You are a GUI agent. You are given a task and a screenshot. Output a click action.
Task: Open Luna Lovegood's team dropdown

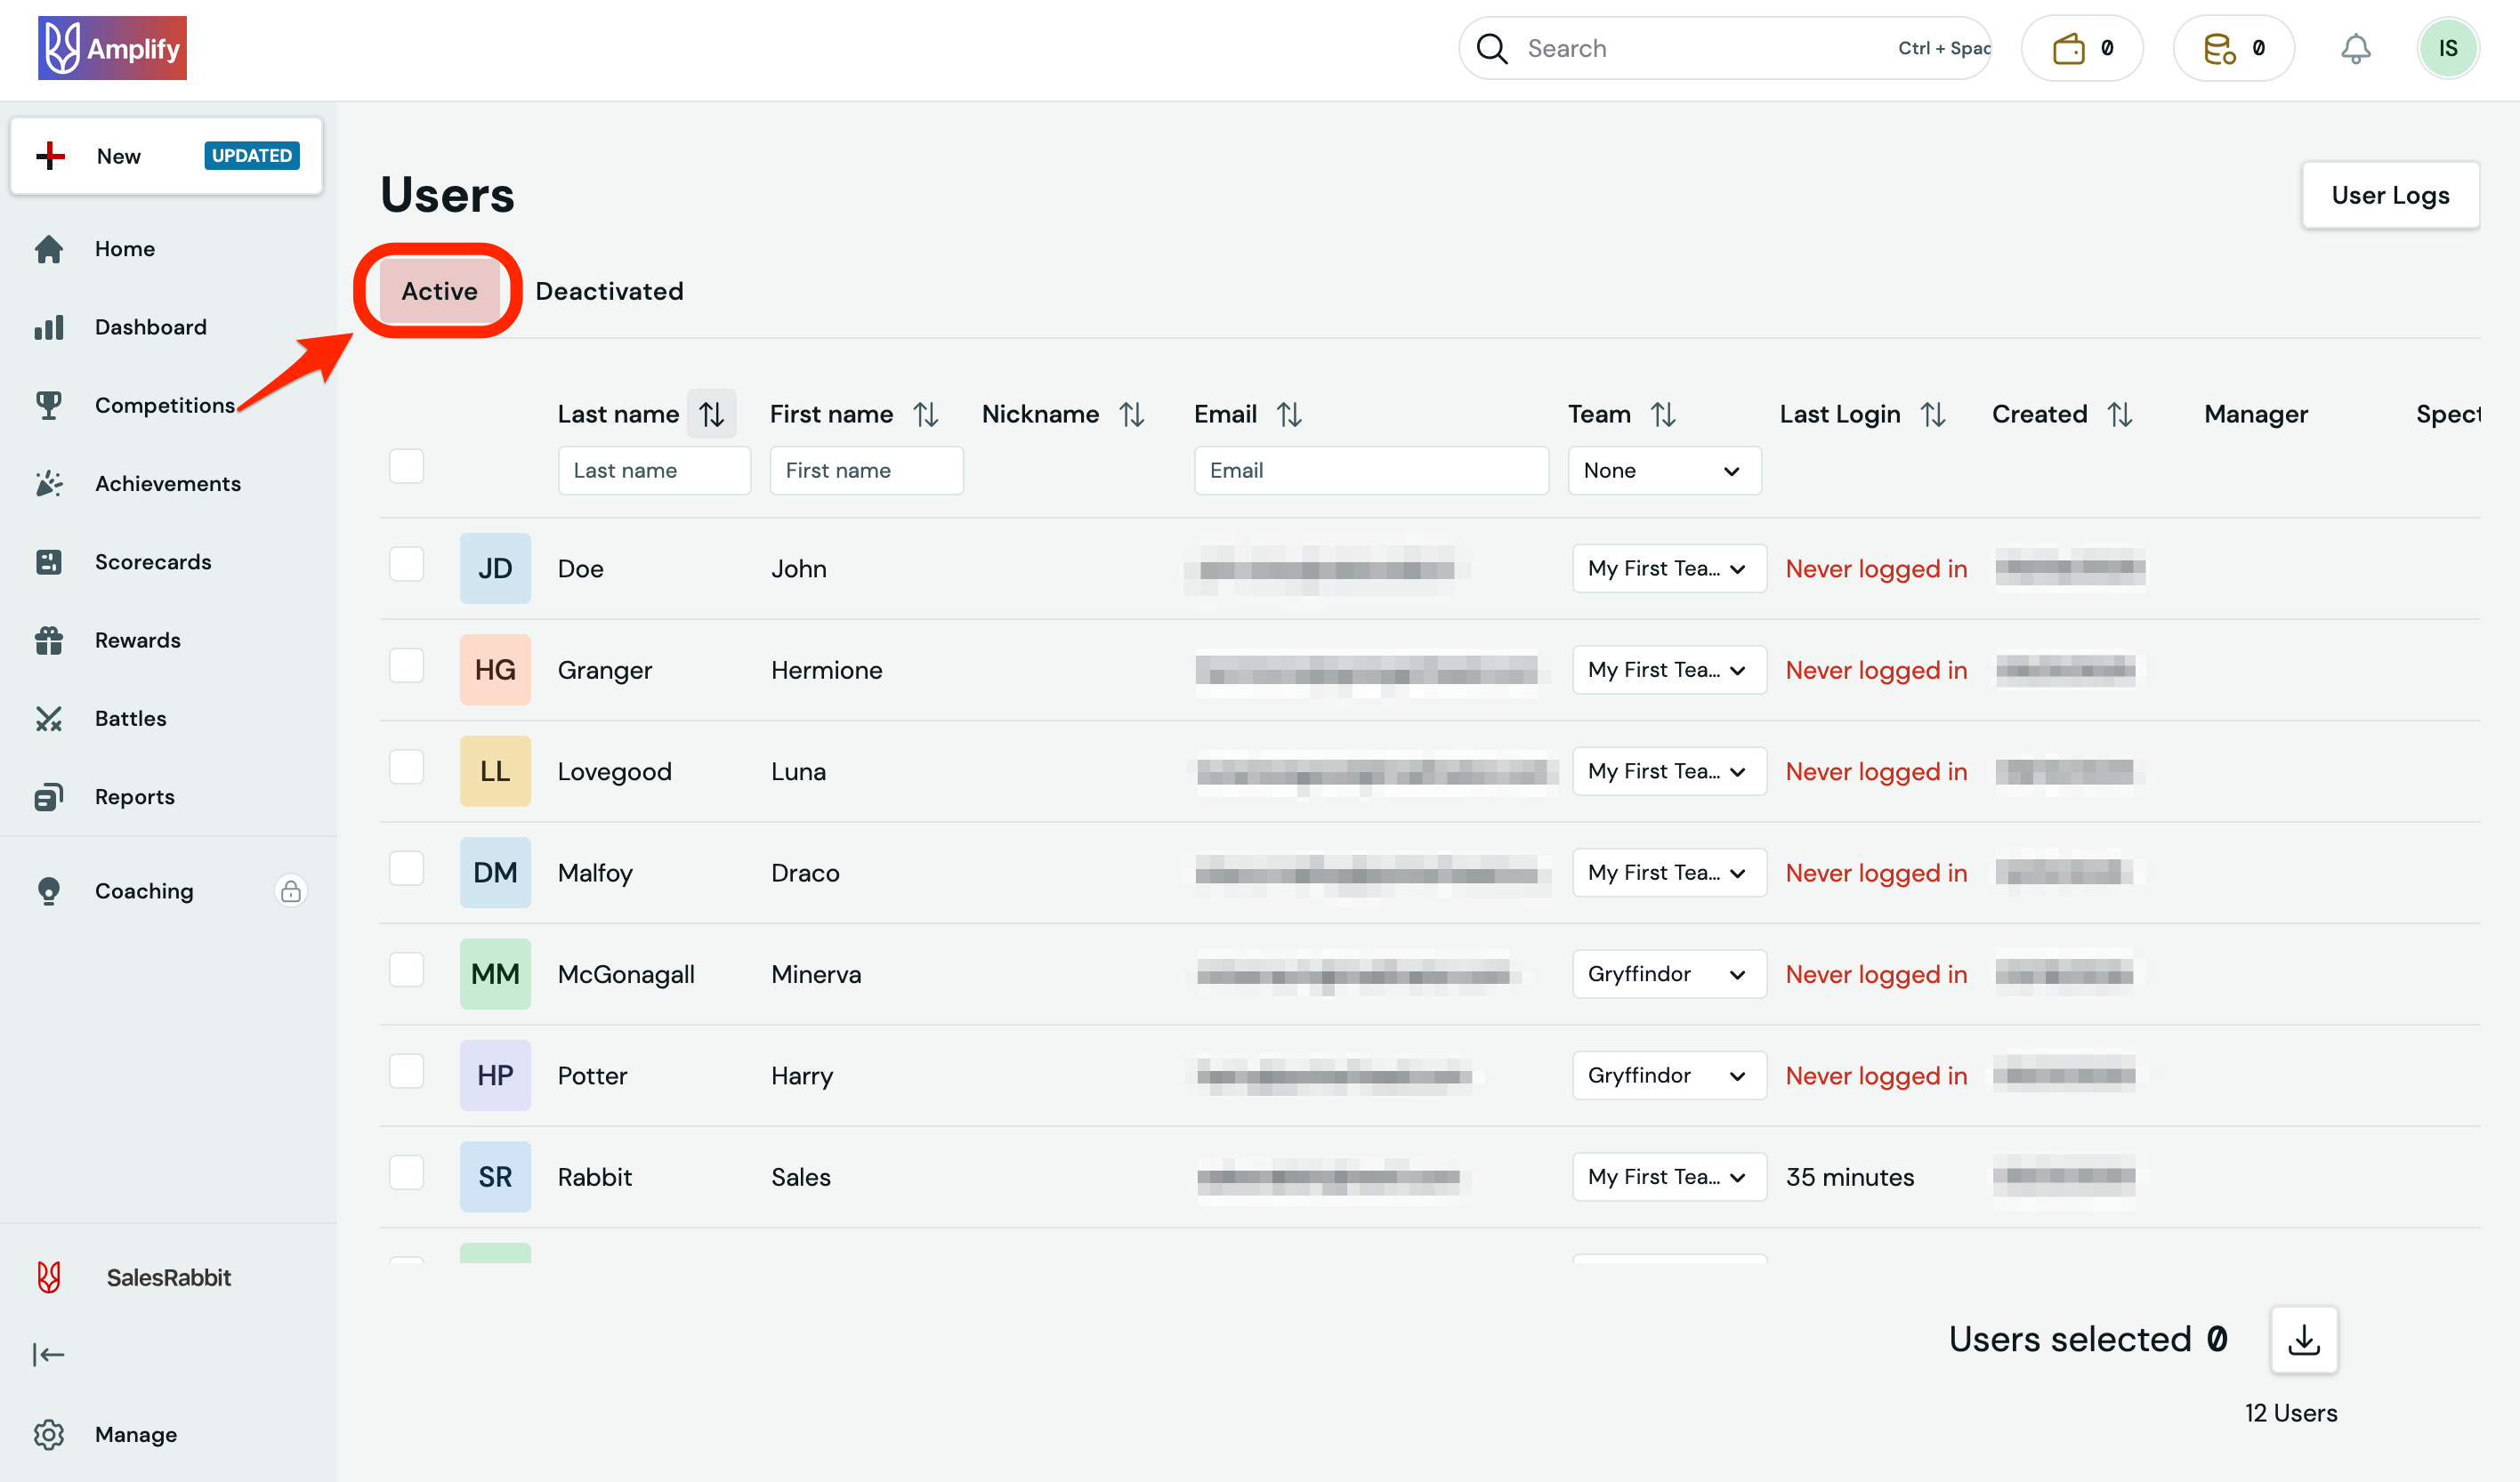[x=1668, y=771]
